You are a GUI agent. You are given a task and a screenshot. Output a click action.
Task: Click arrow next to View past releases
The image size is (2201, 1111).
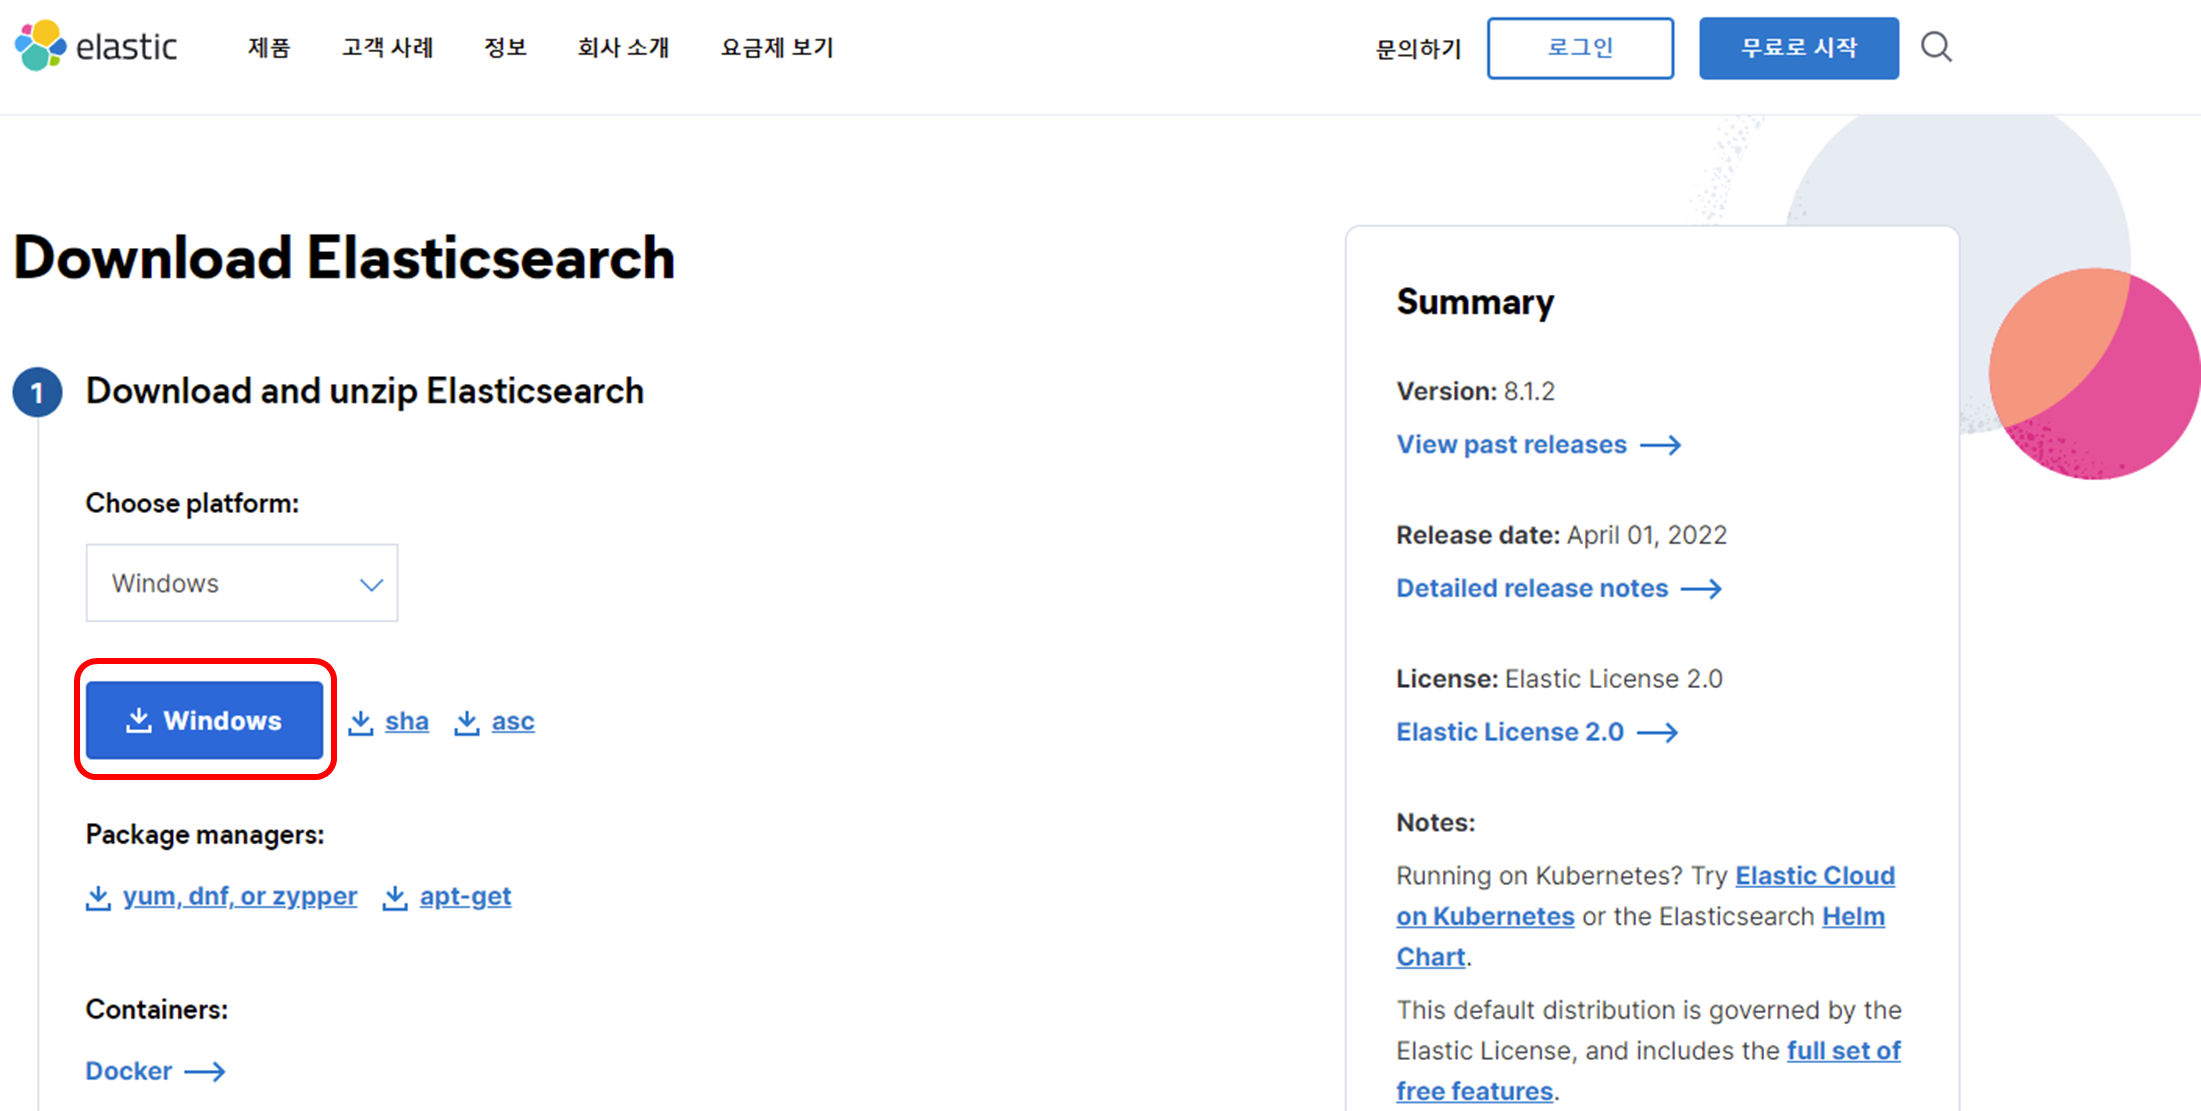coord(1661,445)
